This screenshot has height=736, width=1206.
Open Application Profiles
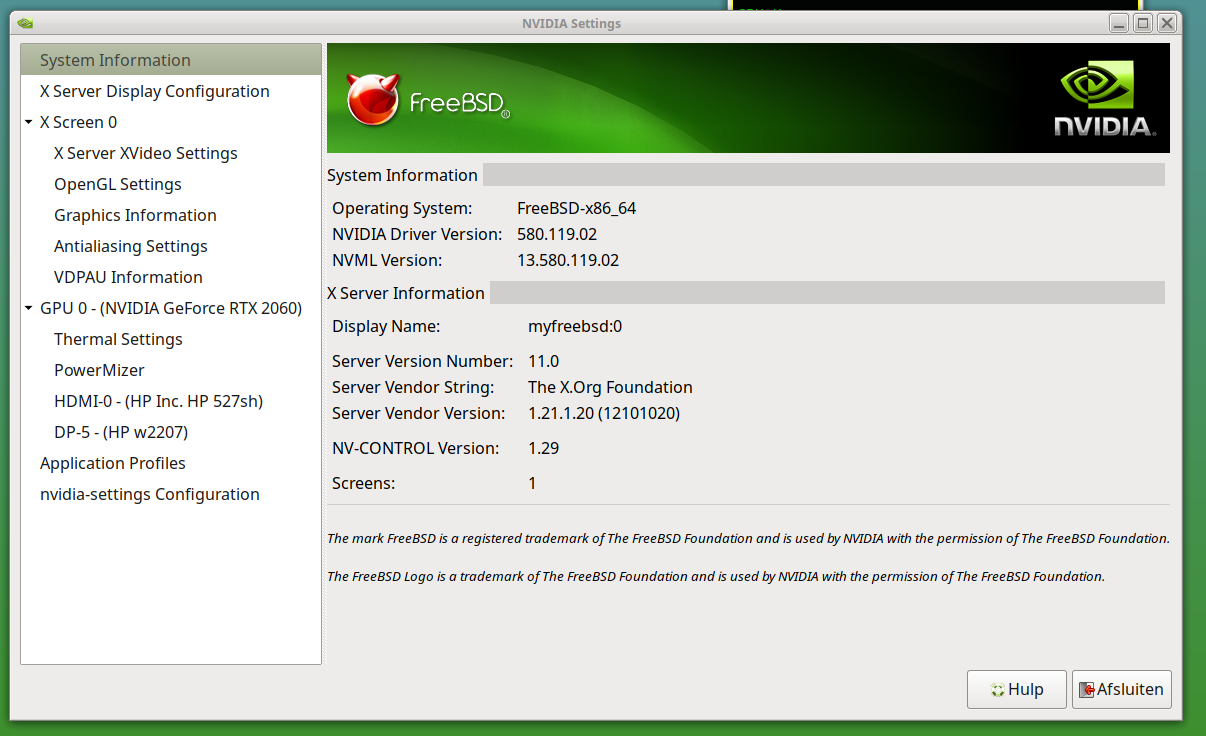tap(112, 463)
